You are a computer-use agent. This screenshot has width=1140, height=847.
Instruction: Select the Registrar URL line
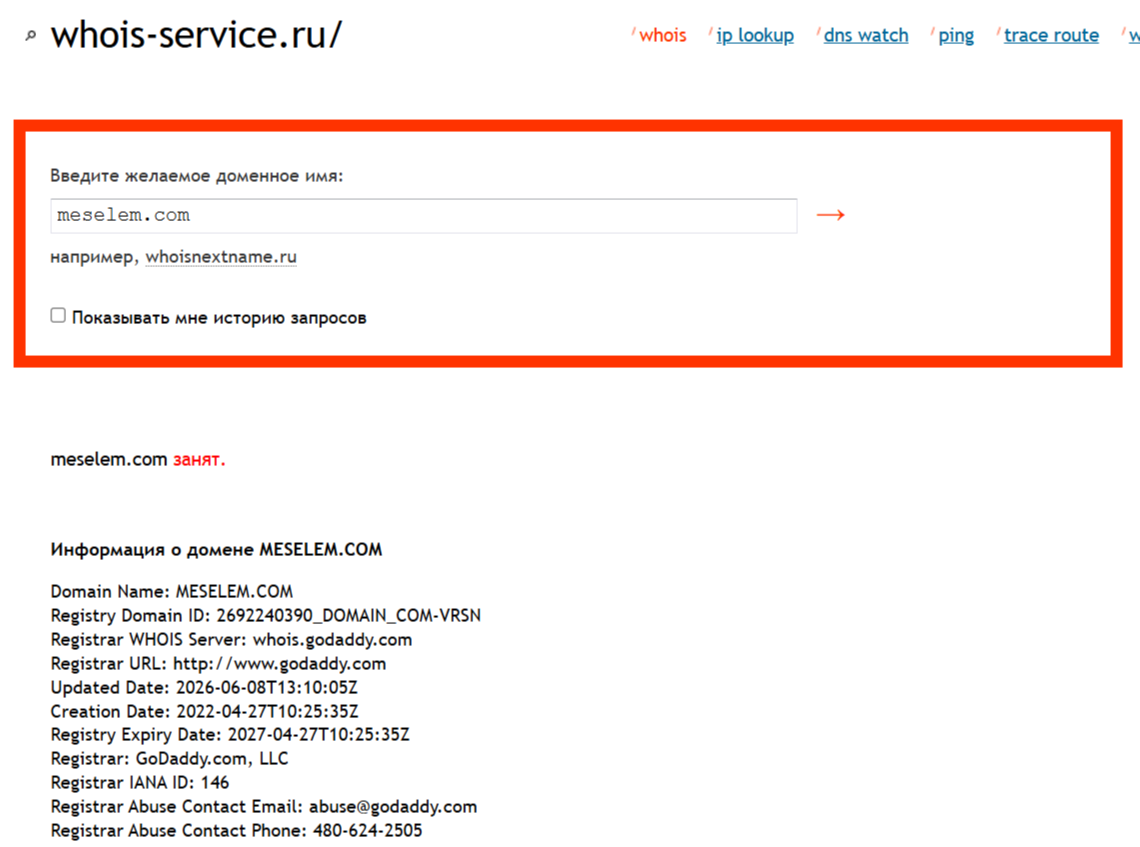218,664
